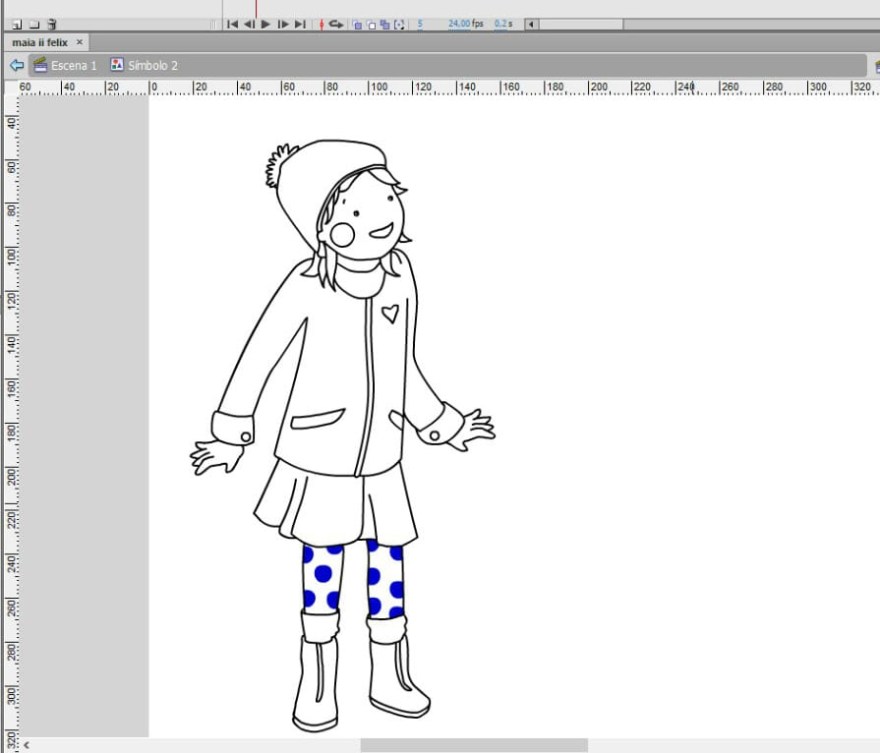Image resolution: width=880 pixels, height=753 pixels.
Task: Click the Delete layer trash icon
Action: [52, 24]
